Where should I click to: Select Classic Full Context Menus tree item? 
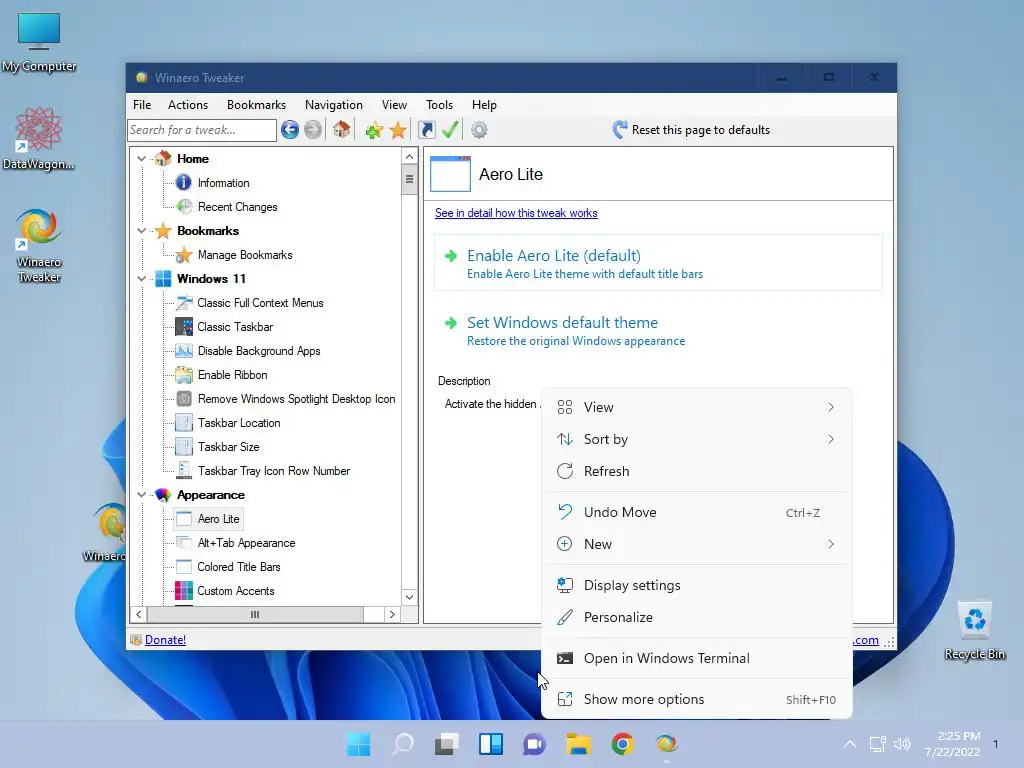pyautogui.click(x=260, y=303)
